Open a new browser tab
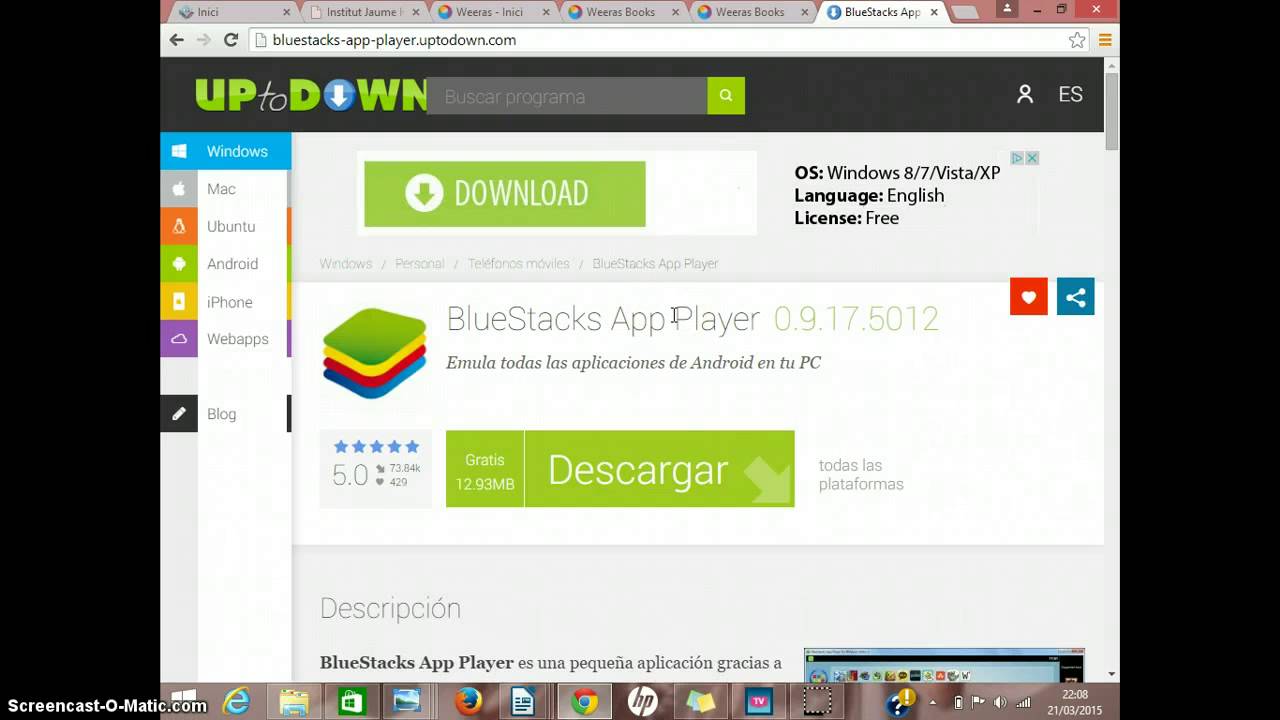Image resolution: width=1280 pixels, height=720 pixels. 965,13
